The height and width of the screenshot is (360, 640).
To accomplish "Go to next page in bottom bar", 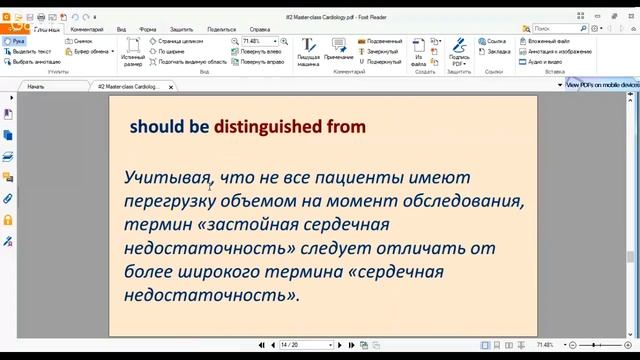I will pos(340,345).
